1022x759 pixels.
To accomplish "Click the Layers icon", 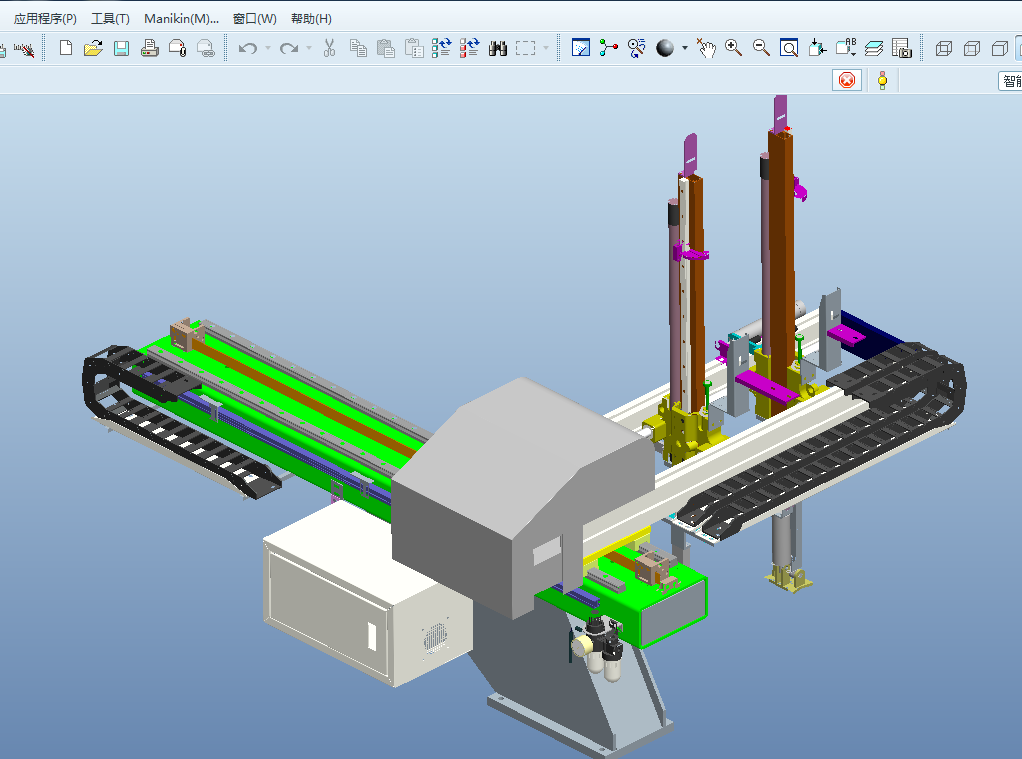I will click(x=874, y=48).
